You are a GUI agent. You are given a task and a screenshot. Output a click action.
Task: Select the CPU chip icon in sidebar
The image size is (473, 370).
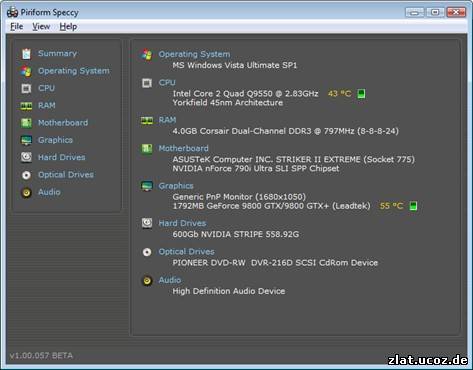point(26,88)
